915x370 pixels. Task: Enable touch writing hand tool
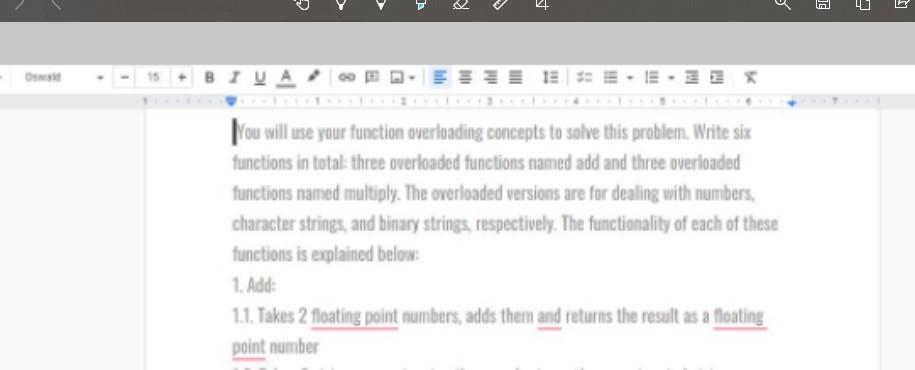point(301,5)
